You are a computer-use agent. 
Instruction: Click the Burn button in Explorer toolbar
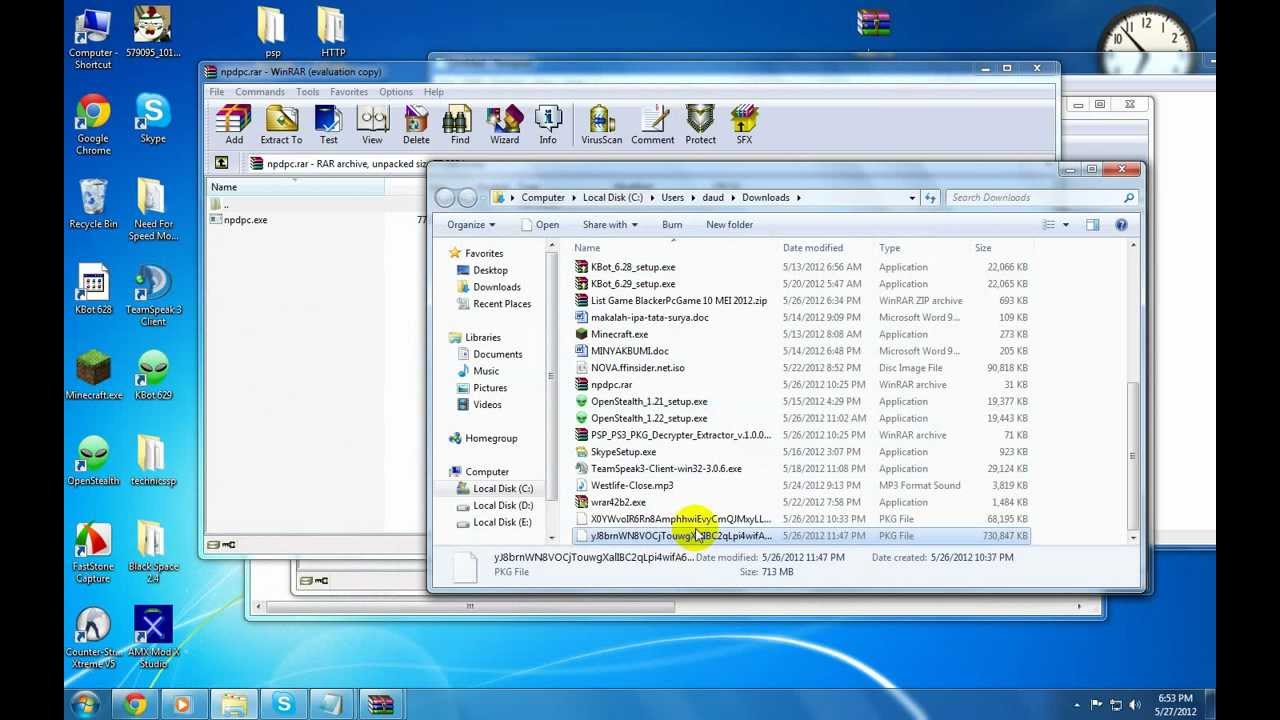point(672,225)
